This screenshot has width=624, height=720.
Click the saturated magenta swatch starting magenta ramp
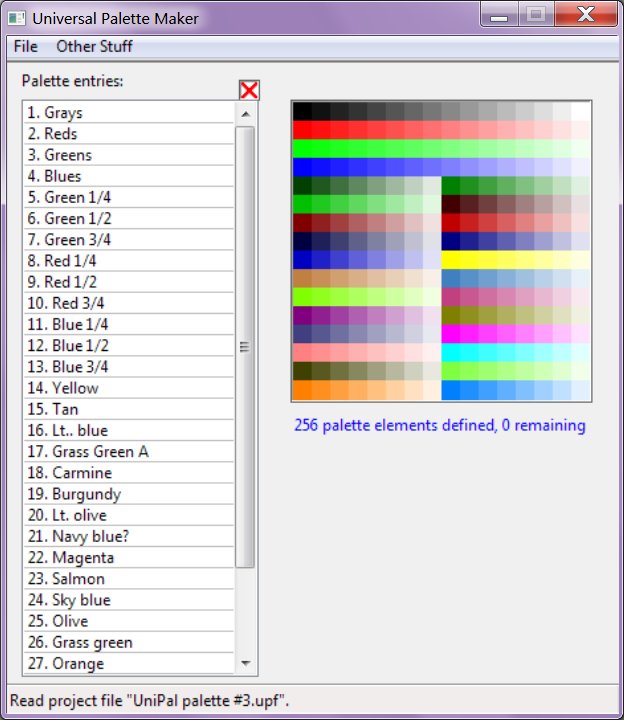(450, 334)
